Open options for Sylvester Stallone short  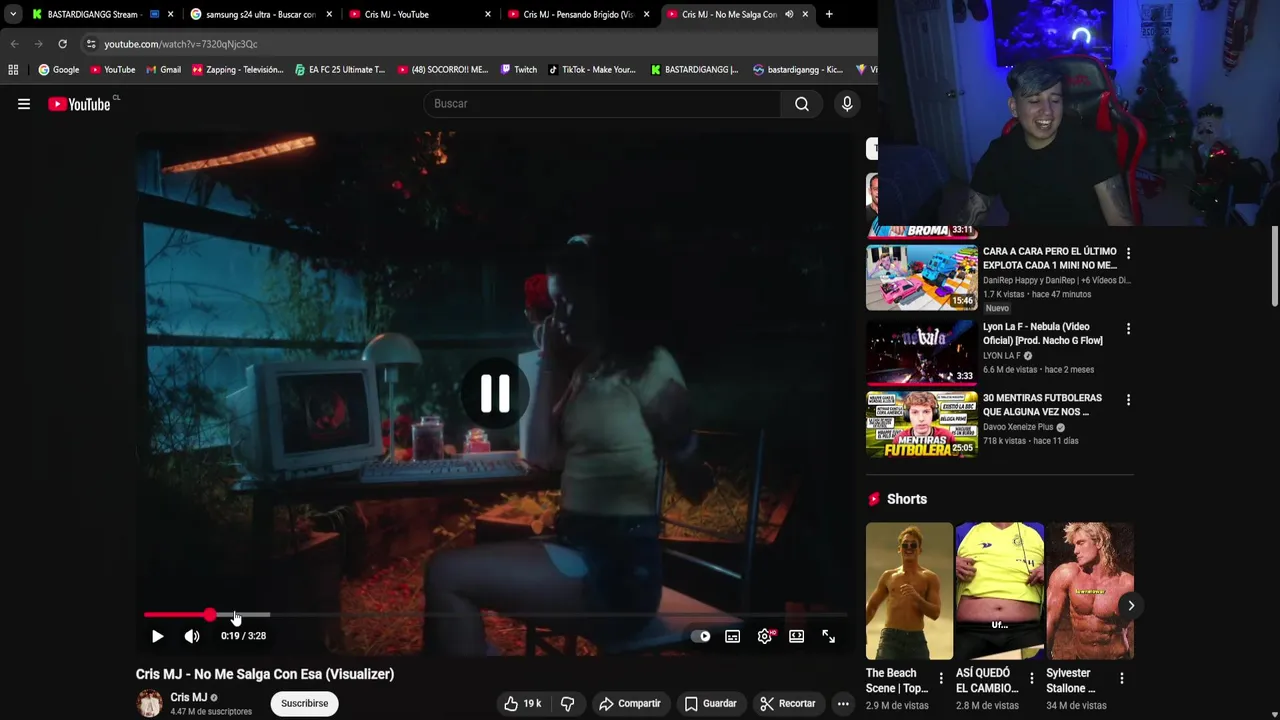[1122, 678]
